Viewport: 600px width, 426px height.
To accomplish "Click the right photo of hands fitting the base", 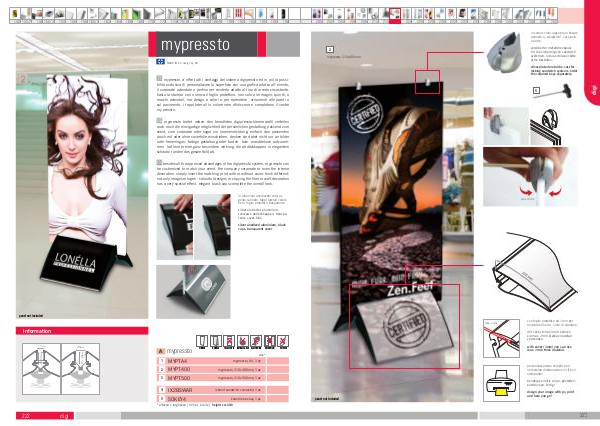I will pos(212,227).
